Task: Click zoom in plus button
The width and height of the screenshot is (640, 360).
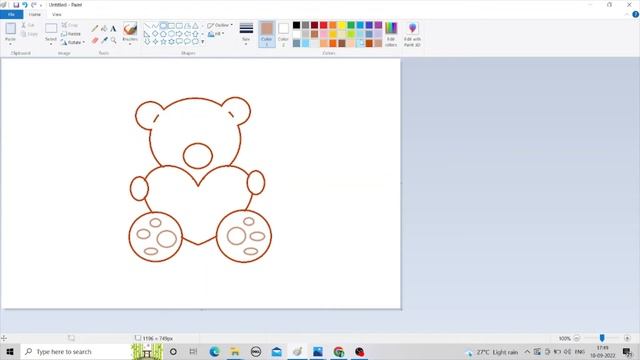Action: click(x=627, y=338)
